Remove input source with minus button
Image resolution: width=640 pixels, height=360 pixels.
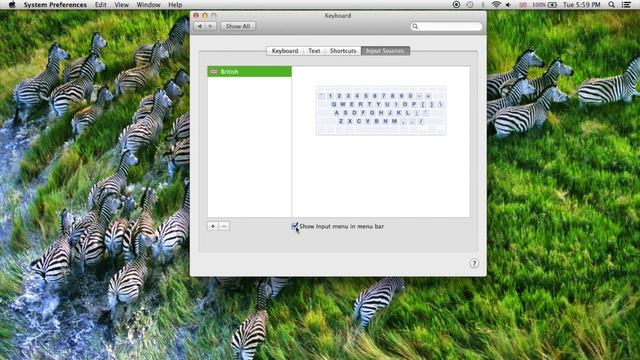[x=224, y=226]
